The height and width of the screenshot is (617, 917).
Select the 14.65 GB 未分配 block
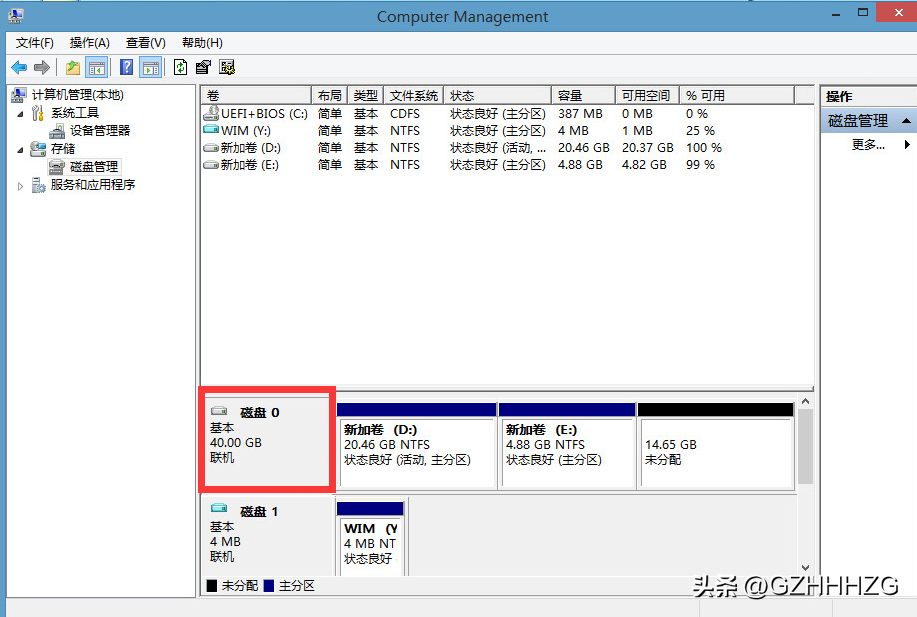pyautogui.click(x=716, y=446)
